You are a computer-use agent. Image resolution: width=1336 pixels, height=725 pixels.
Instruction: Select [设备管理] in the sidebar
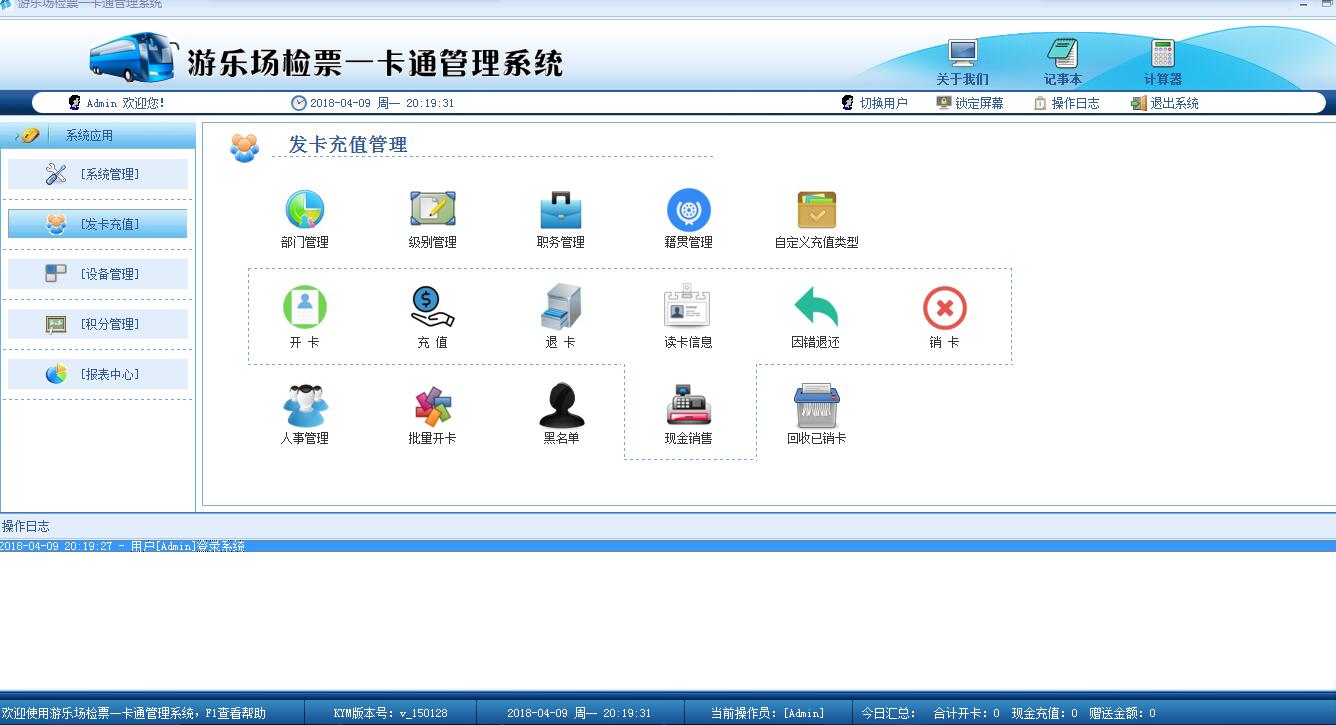[98, 274]
